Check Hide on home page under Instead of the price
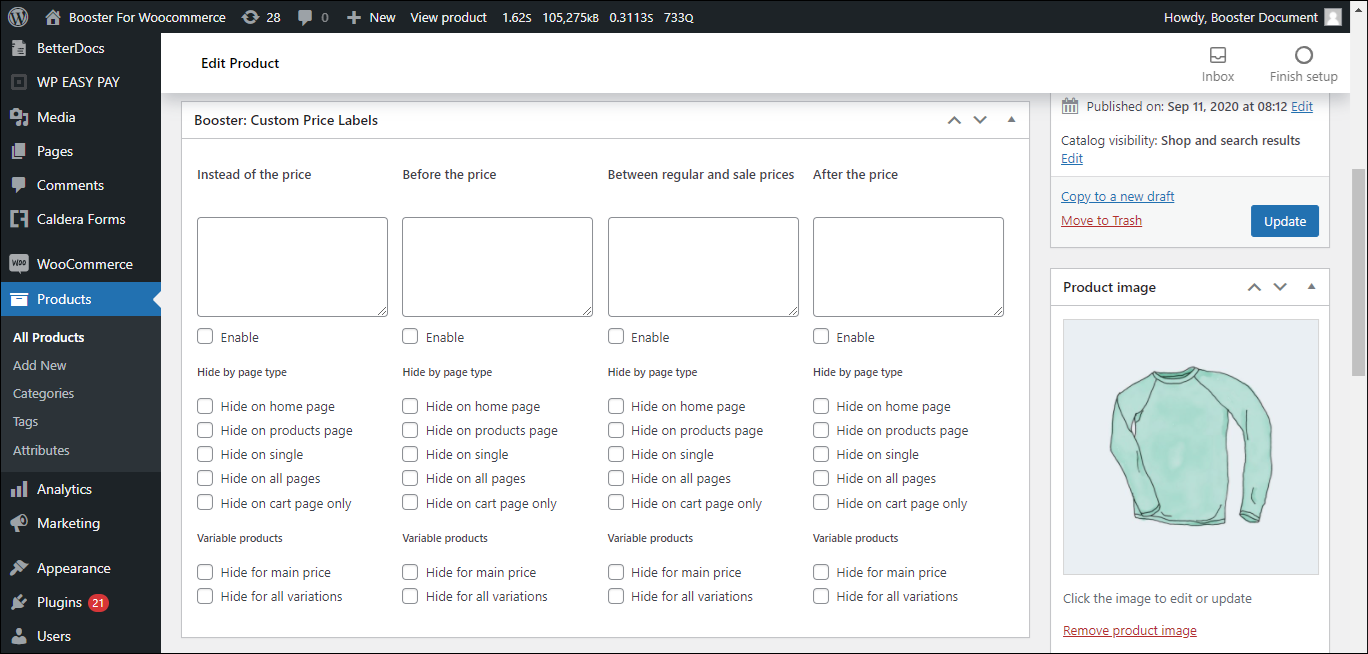Screen dimensions: 1368x654 [x=205, y=406]
